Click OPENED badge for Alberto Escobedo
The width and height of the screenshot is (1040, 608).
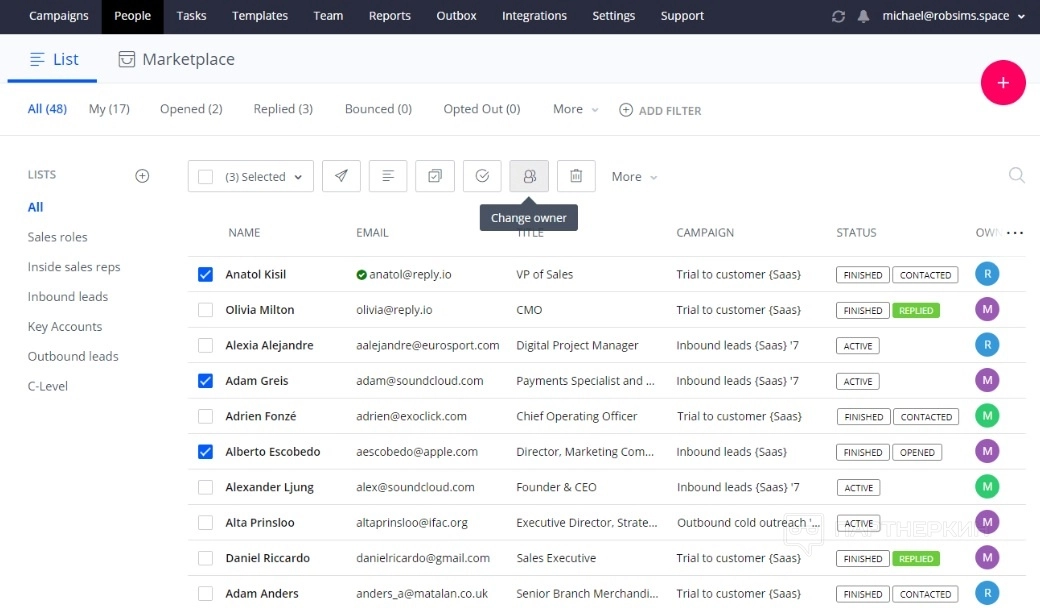point(917,452)
